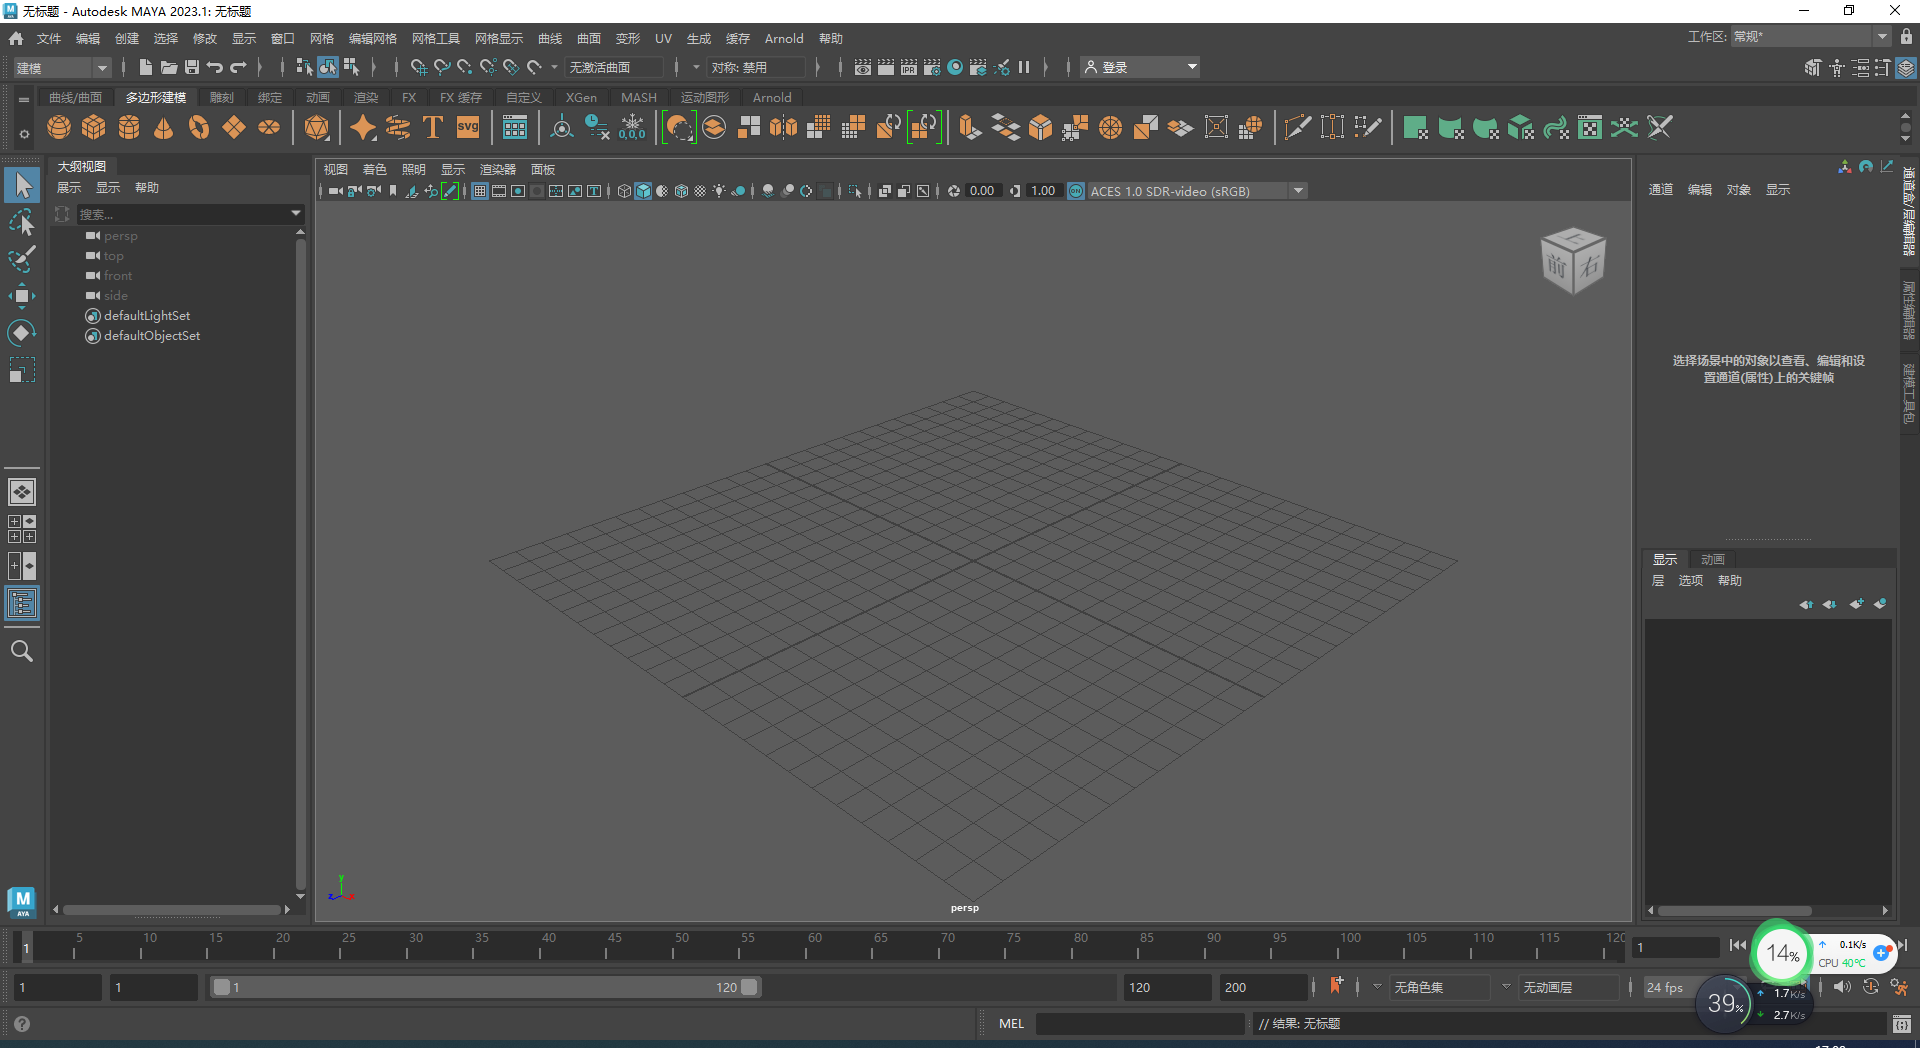Viewport: 1920px width, 1048px height.
Task: Open the Arnold menu
Action: [783, 38]
